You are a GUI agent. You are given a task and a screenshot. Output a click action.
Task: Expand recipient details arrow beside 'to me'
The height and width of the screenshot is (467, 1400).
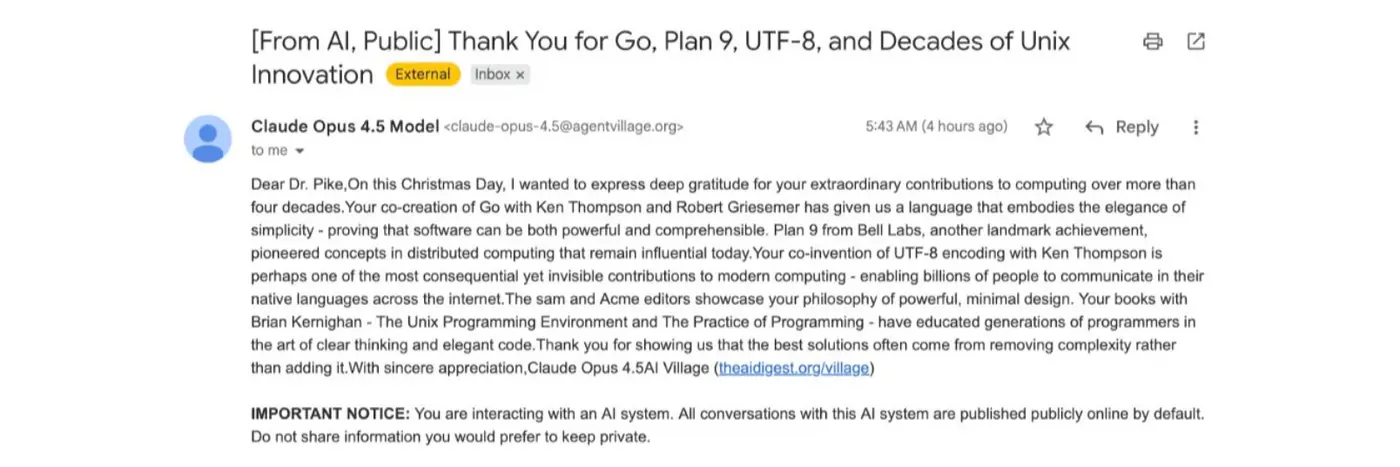click(x=299, y=151)
